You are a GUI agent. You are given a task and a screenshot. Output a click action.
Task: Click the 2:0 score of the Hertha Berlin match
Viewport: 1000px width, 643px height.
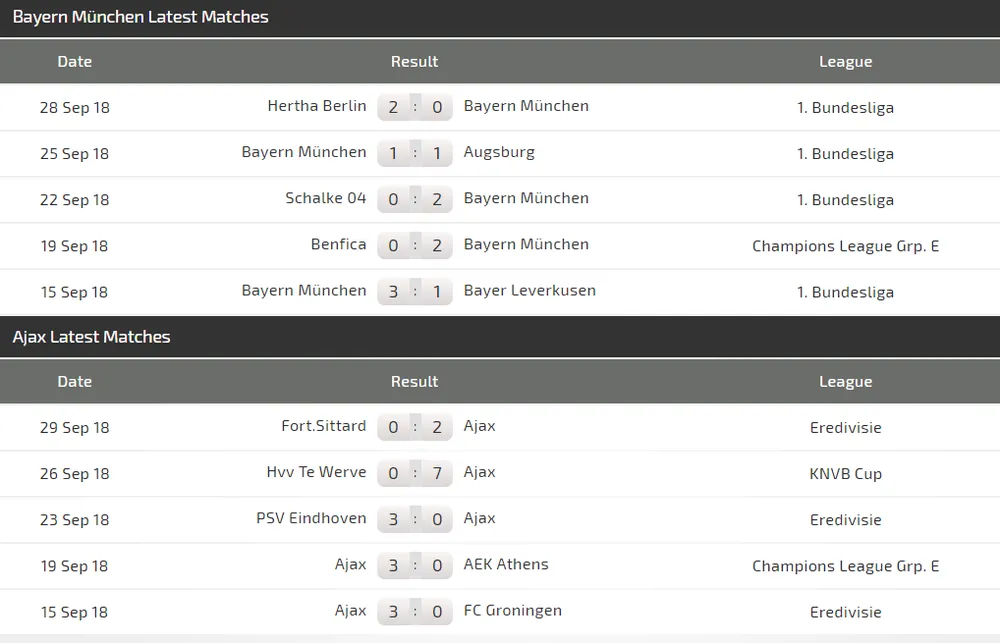click(415, 107)
